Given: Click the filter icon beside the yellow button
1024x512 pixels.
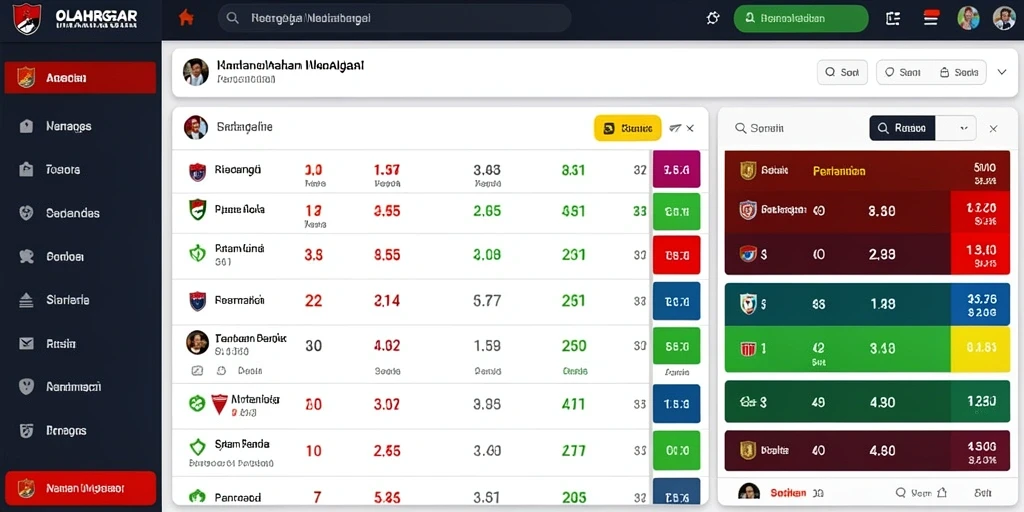Looking at the screenshot, I should (x=675, y=128).
